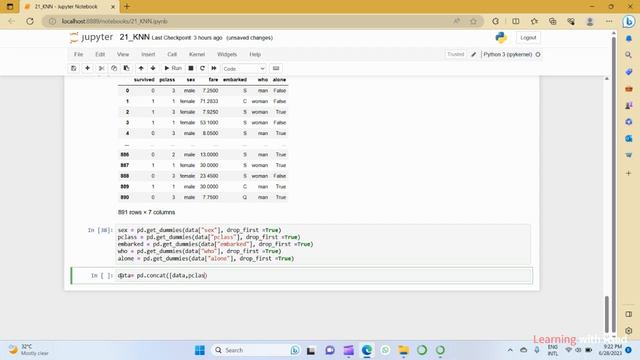Click row index 890 in the table
This screenshot has width=640, height=360.
[124, 197]
